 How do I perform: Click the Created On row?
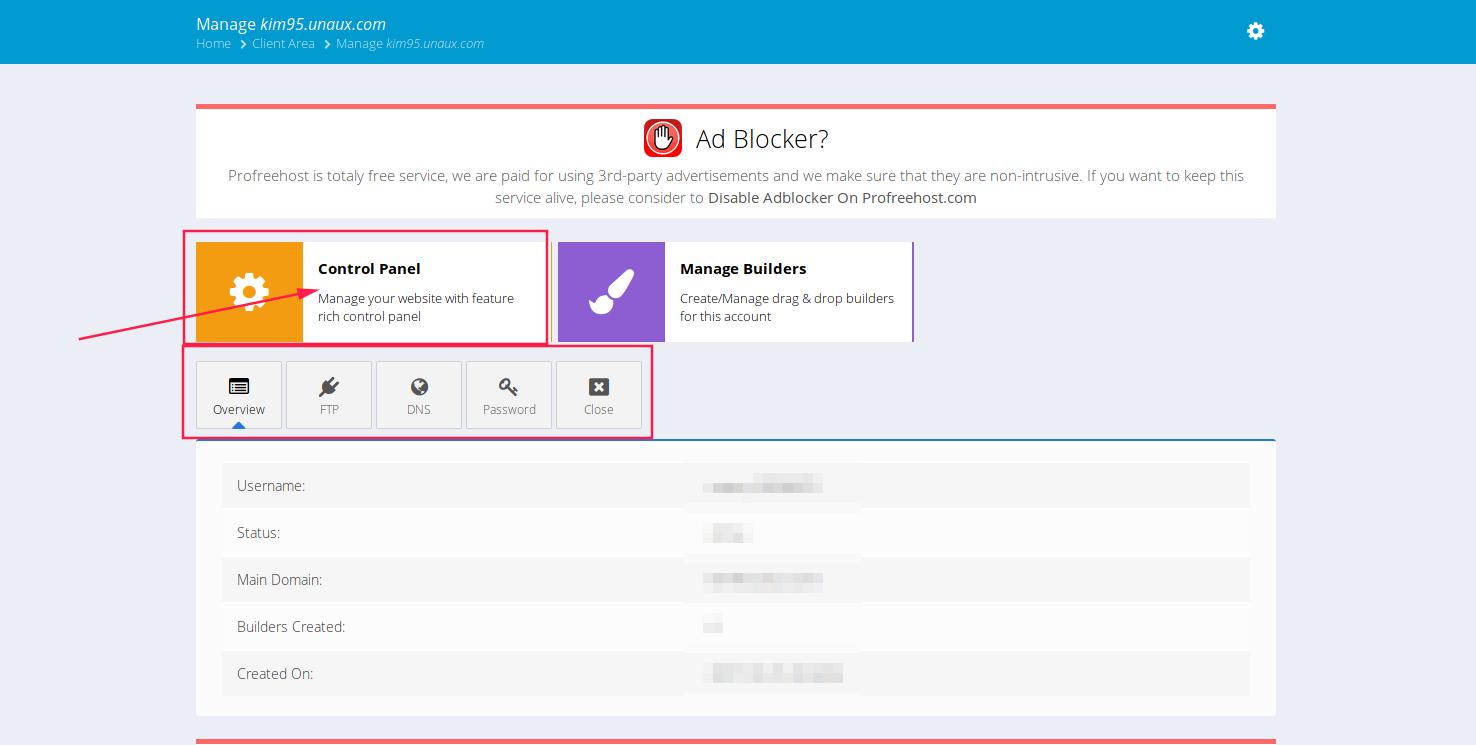pyautogui.click(x=735, y=674)
